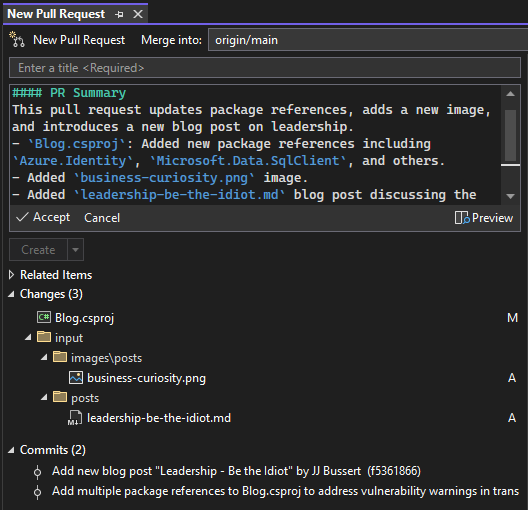Click the C# icon beside Blog.csproj
The image size is (528, 510).
[44, 317]
